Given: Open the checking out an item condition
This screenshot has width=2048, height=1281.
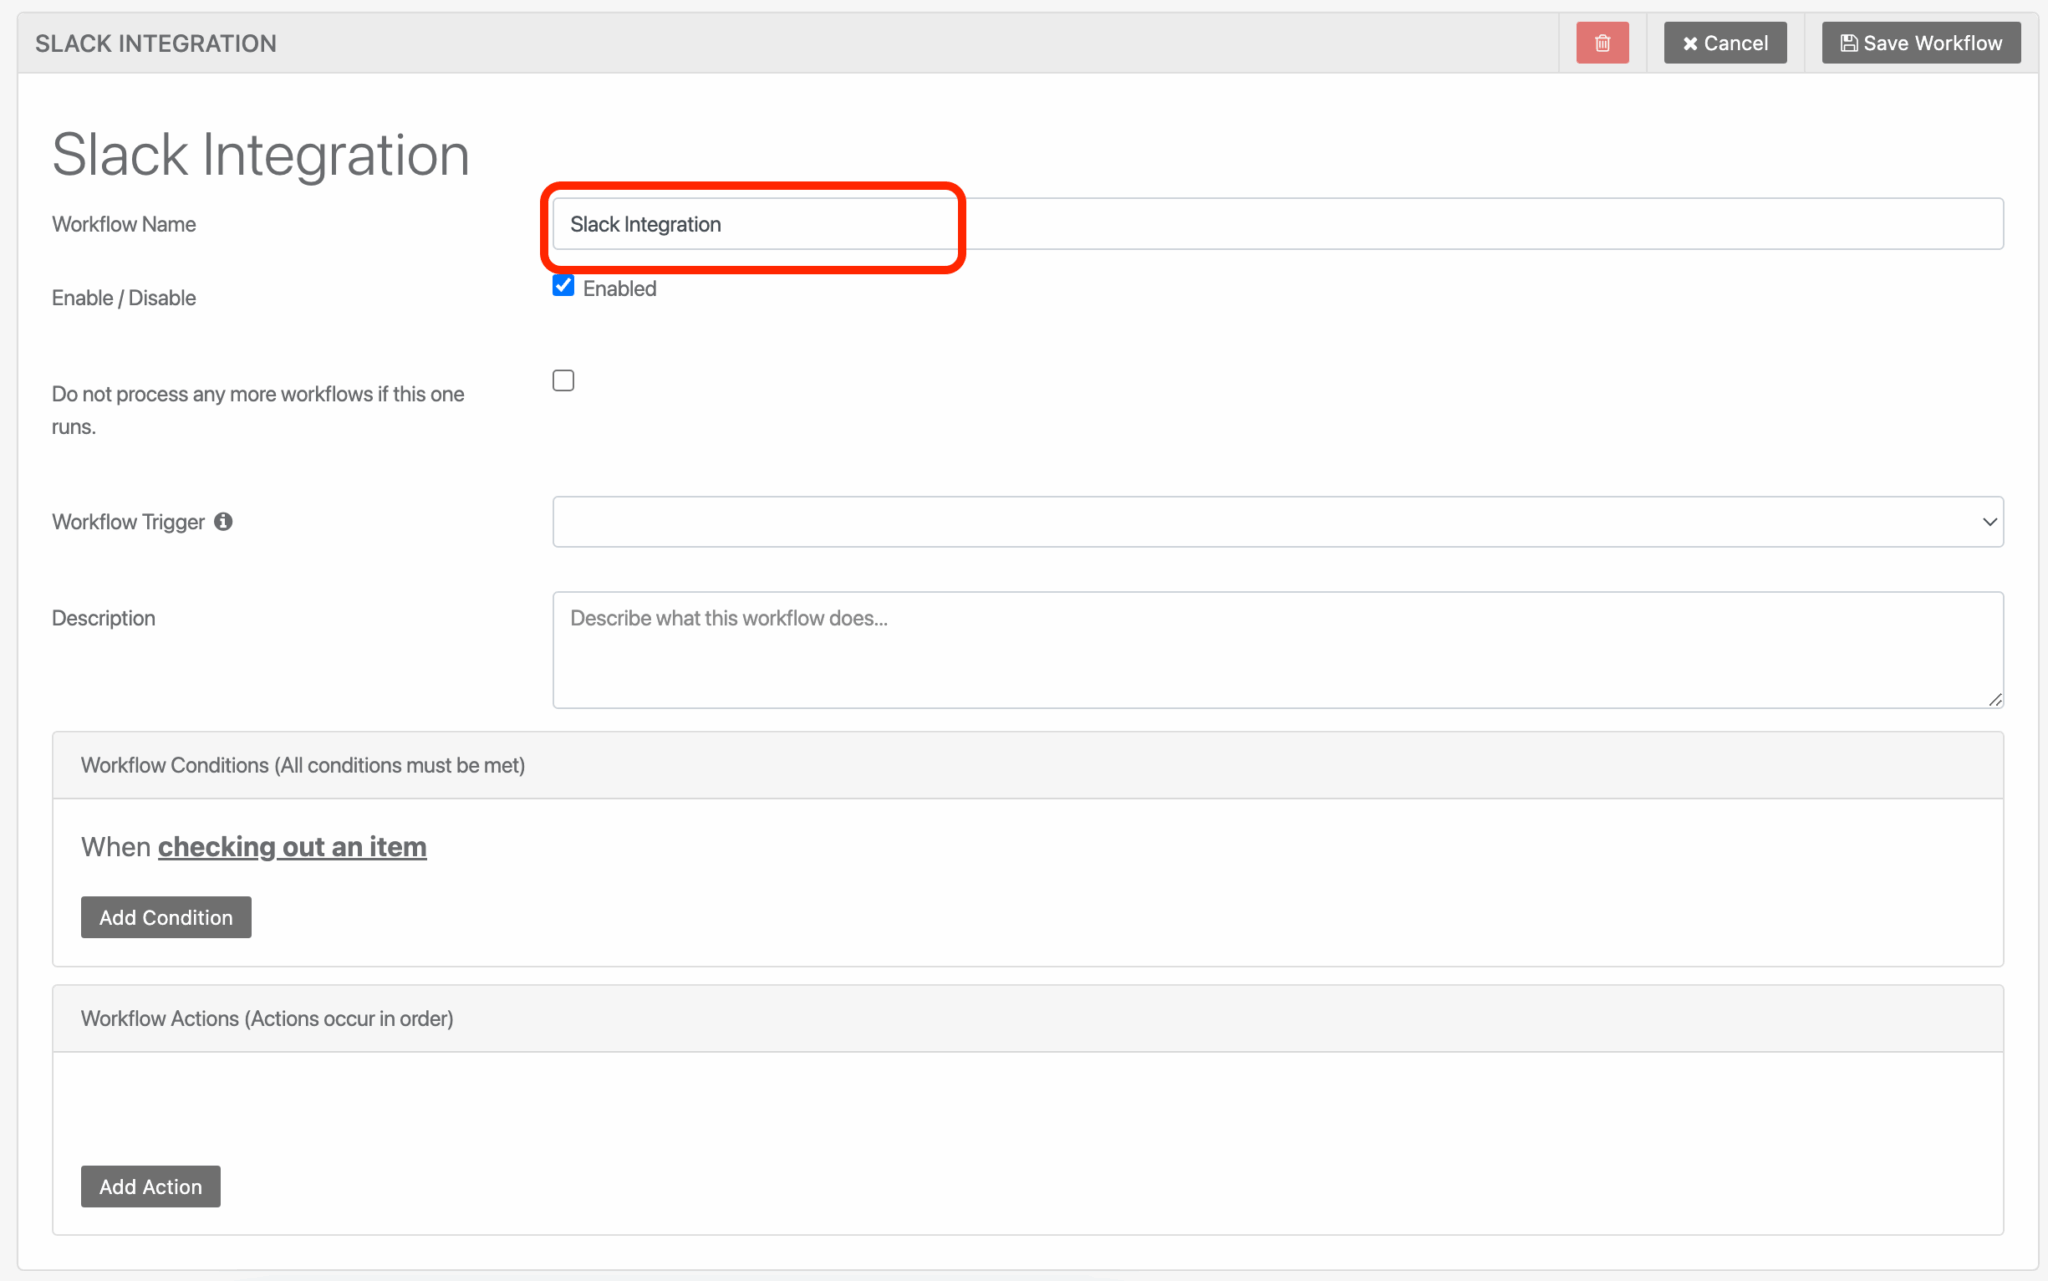Looking at the screenshot, I should pyautogui.click(x=292, y=846).
